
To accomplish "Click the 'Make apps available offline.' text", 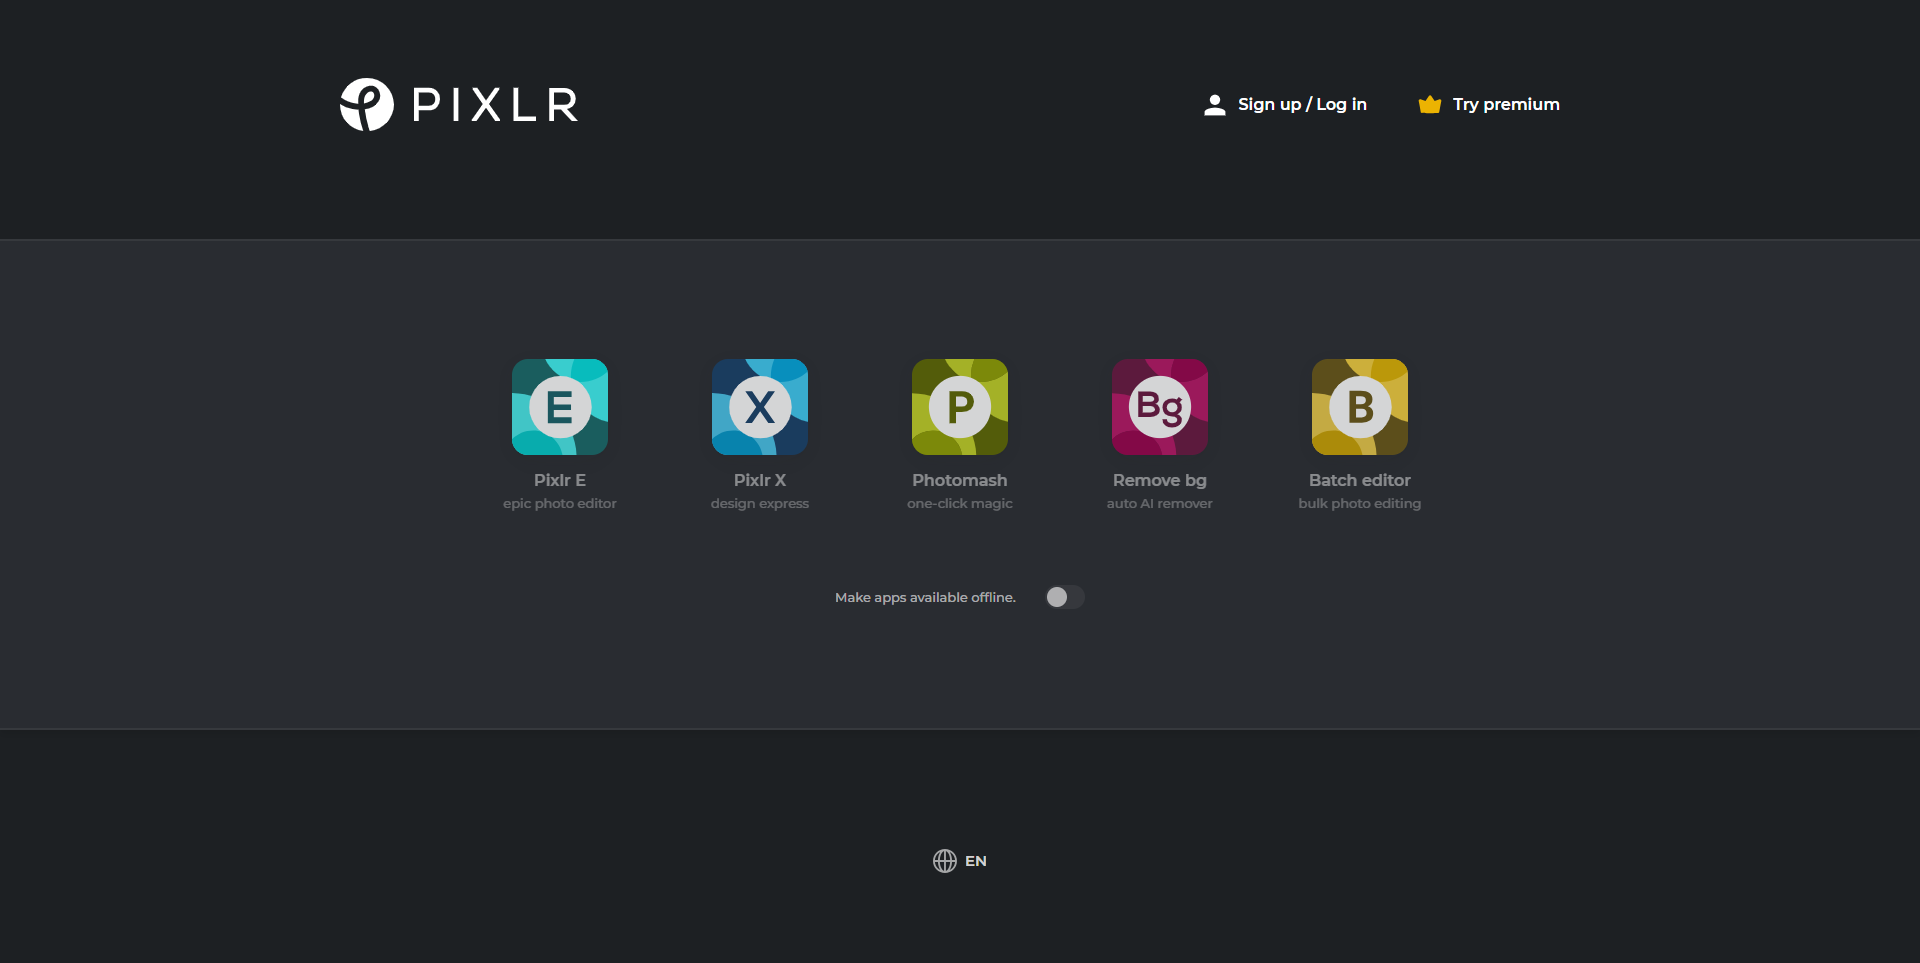I will [x=925, y=597].
